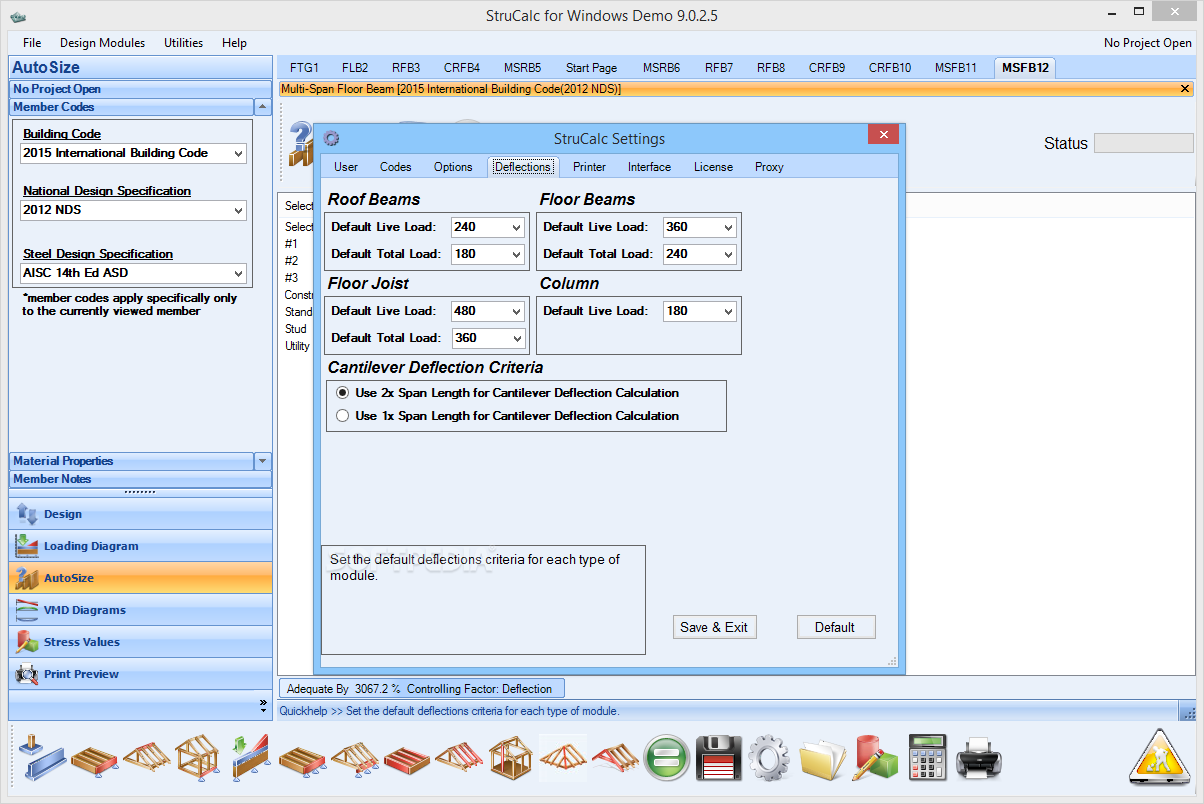This screenshot has width=1204, height=804.
Task: Switch to the Codes settings tab
Action: tap(396, 167)
